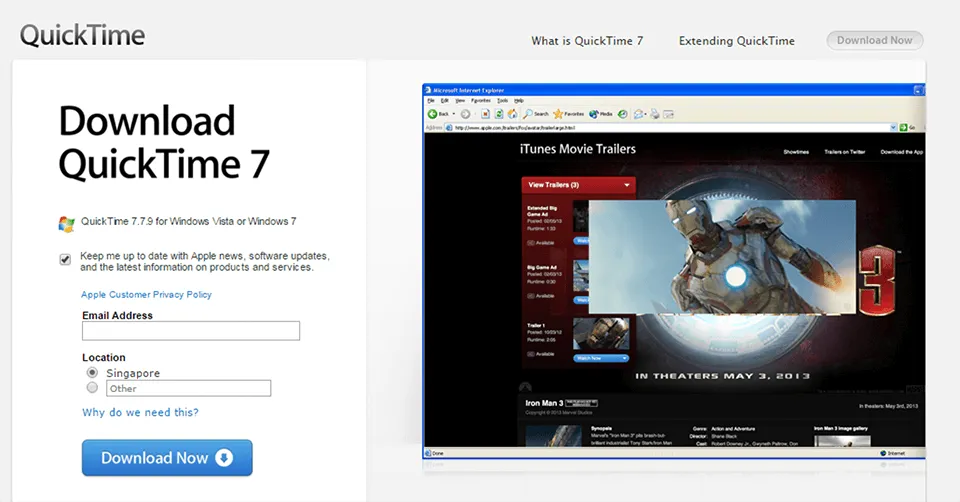Click the QuickTime 7.7.9 for Windows text
Image resolution: width=960 pixels, height=502 pixels.
[x=189, y=222]
